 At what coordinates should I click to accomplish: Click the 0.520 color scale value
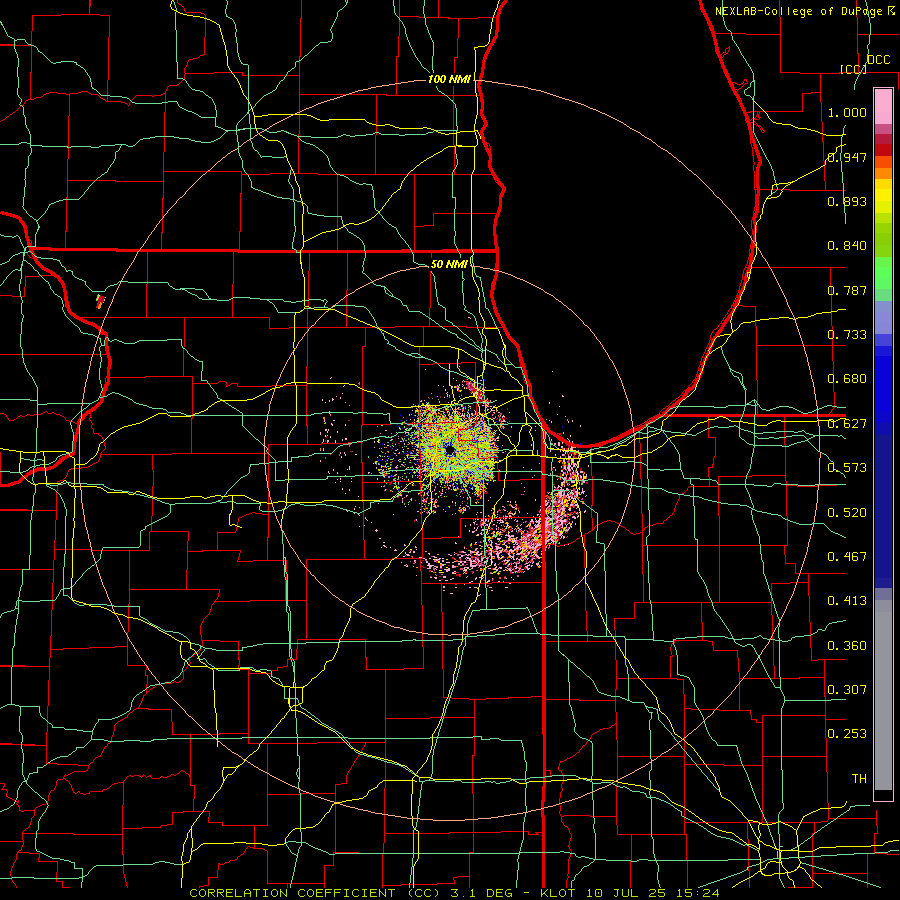point(847,513)
